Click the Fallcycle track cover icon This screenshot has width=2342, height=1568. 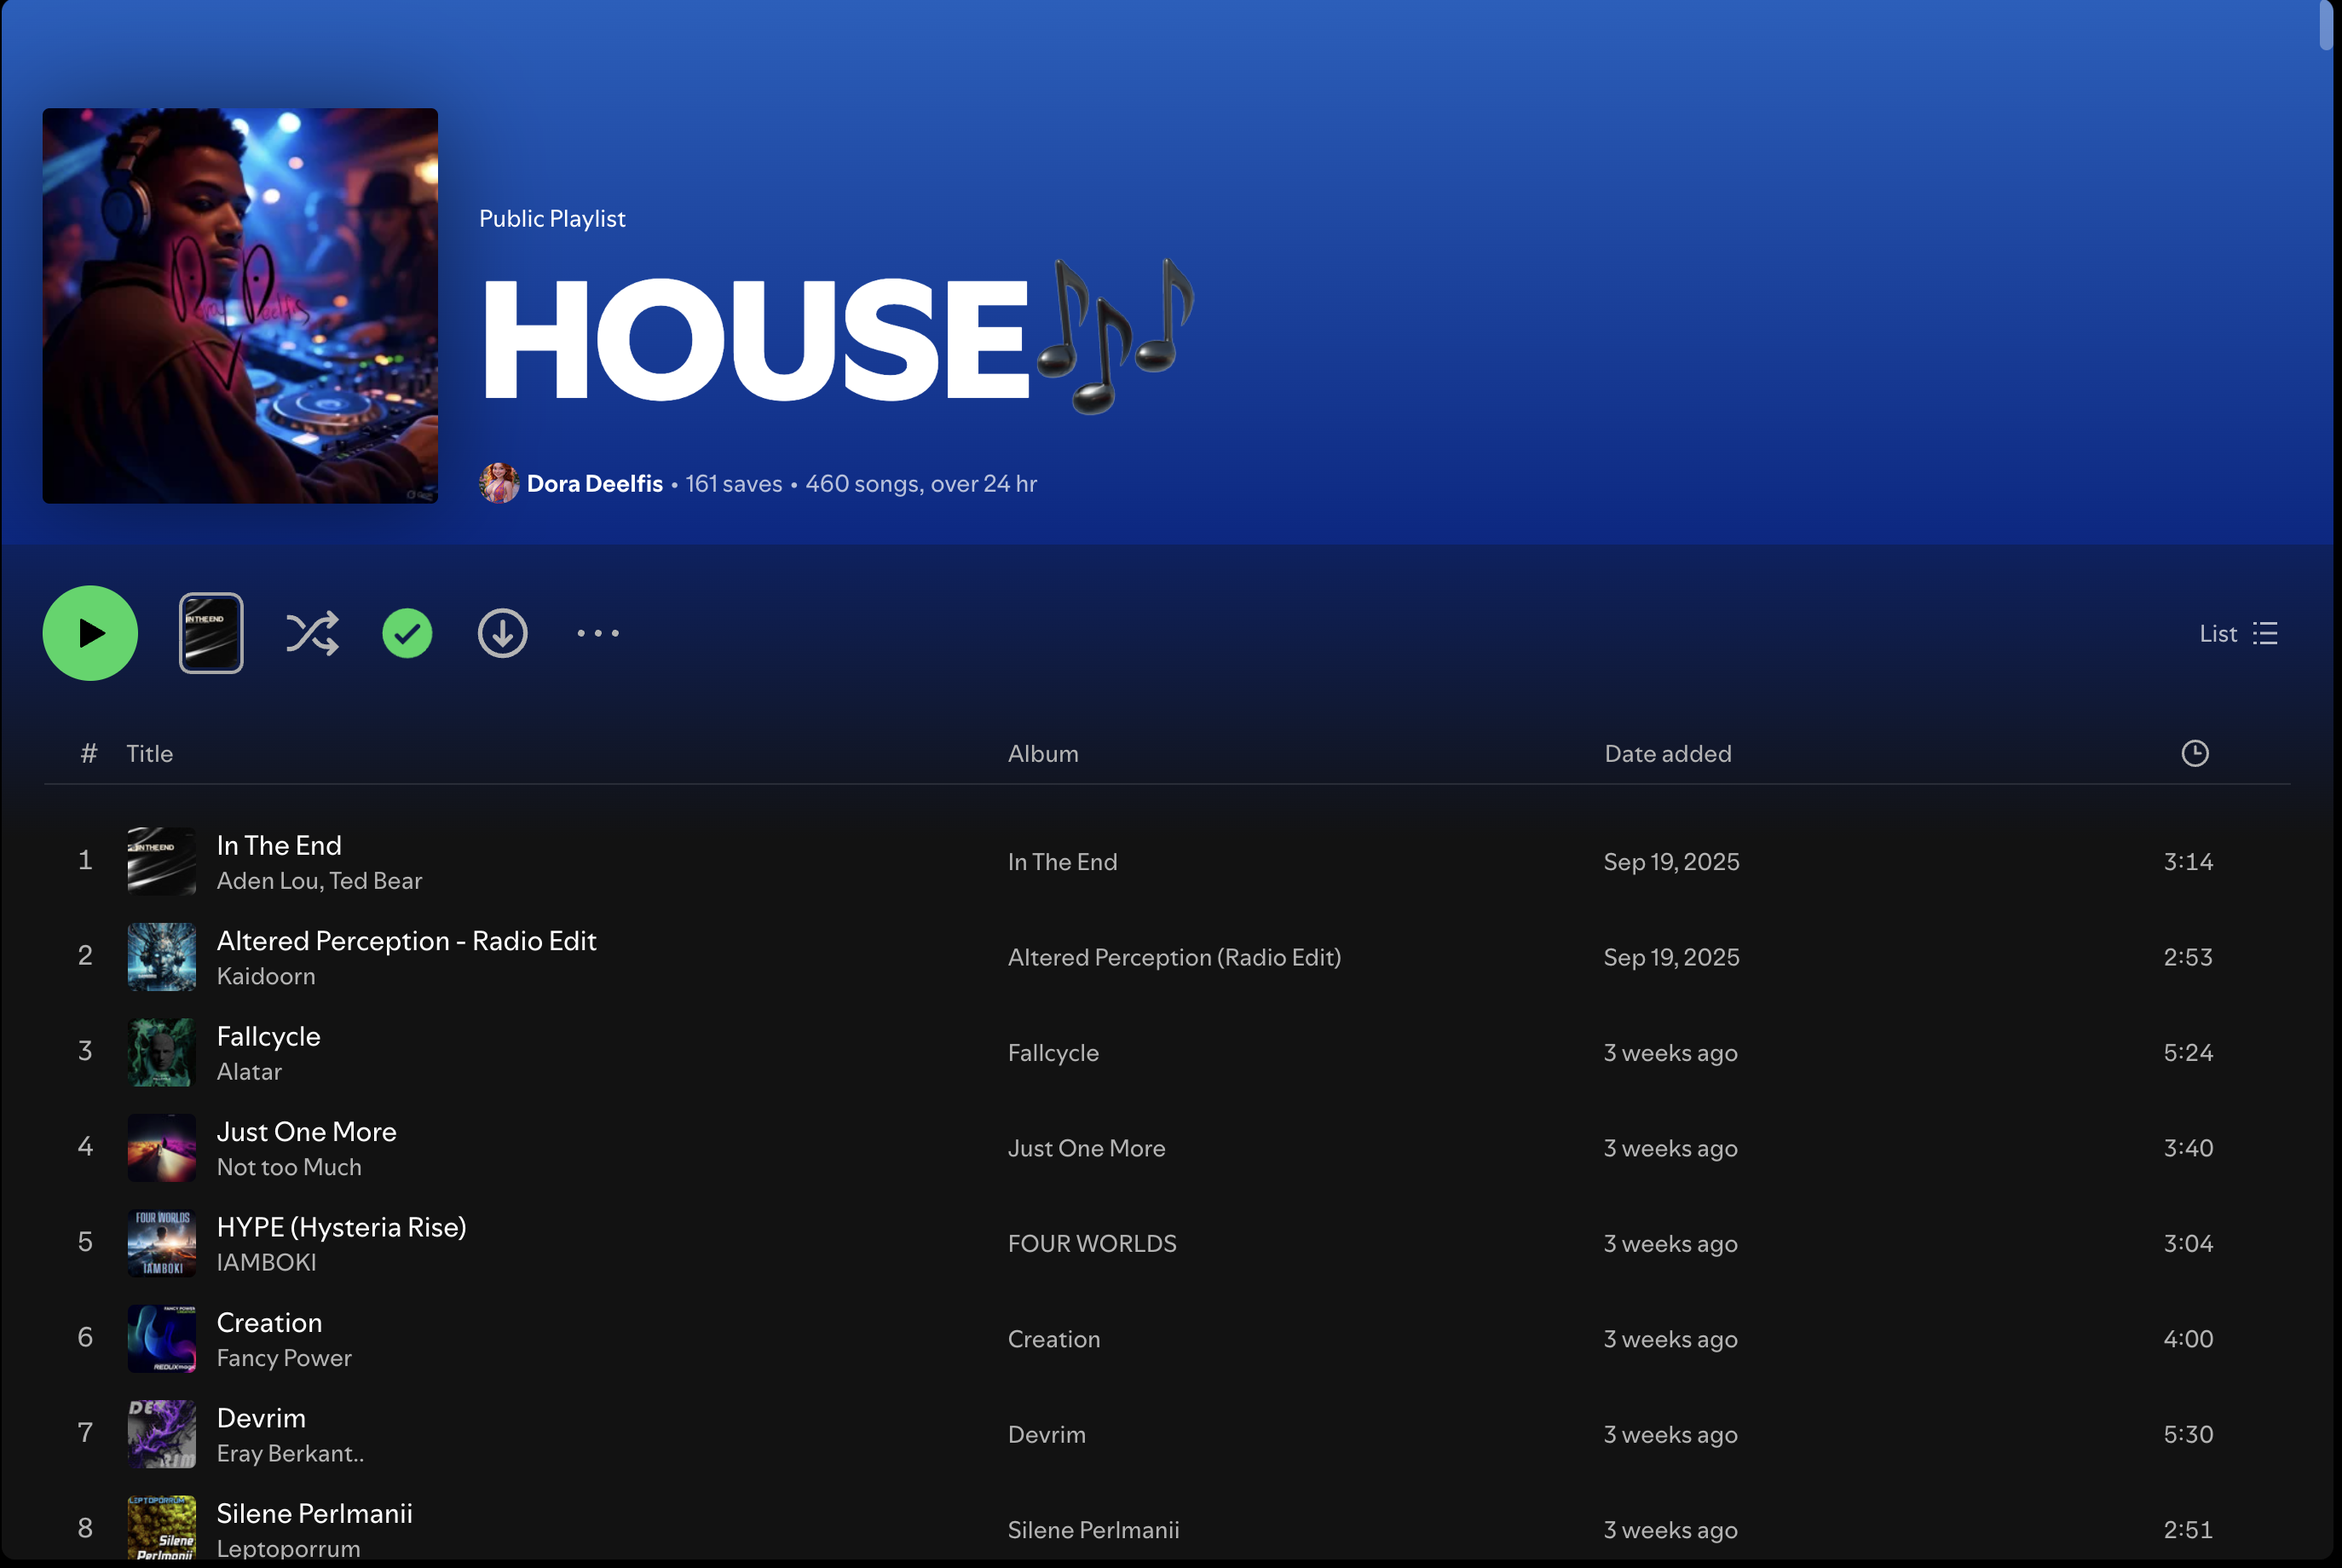tap(161, 1052)
